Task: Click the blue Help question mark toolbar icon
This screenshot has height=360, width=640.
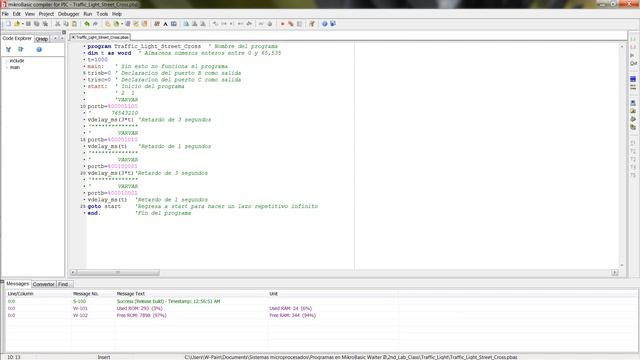Action: click(x=324, y=24)
